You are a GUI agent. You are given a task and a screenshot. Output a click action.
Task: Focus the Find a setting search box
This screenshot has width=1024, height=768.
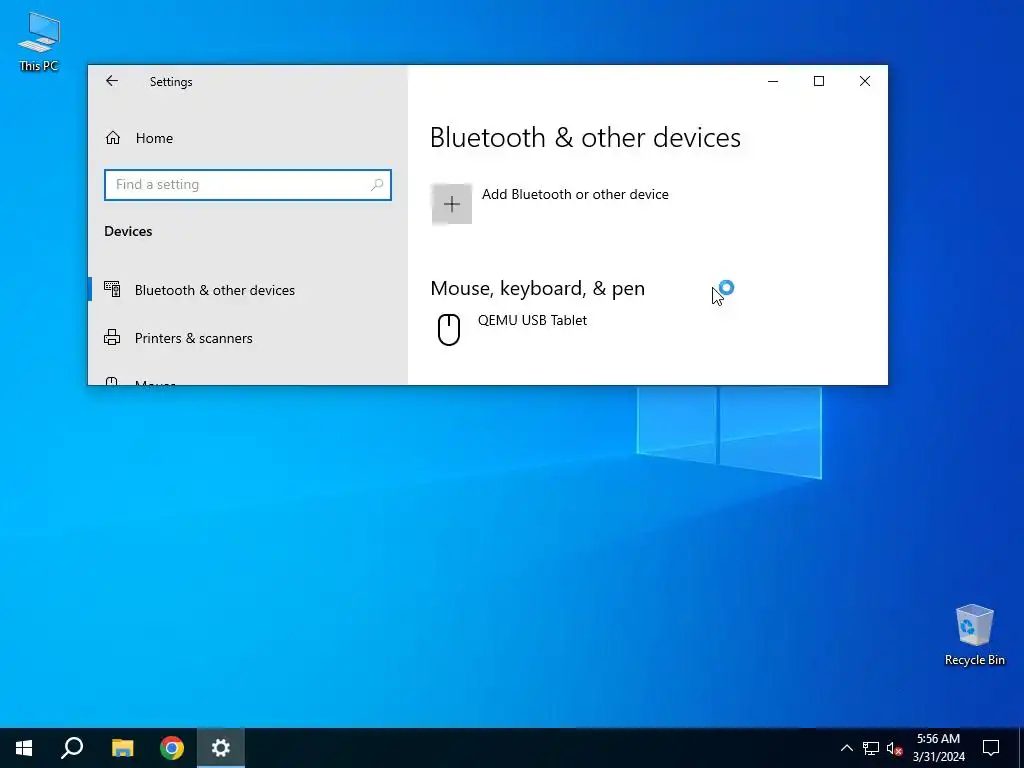click(248, 185)
